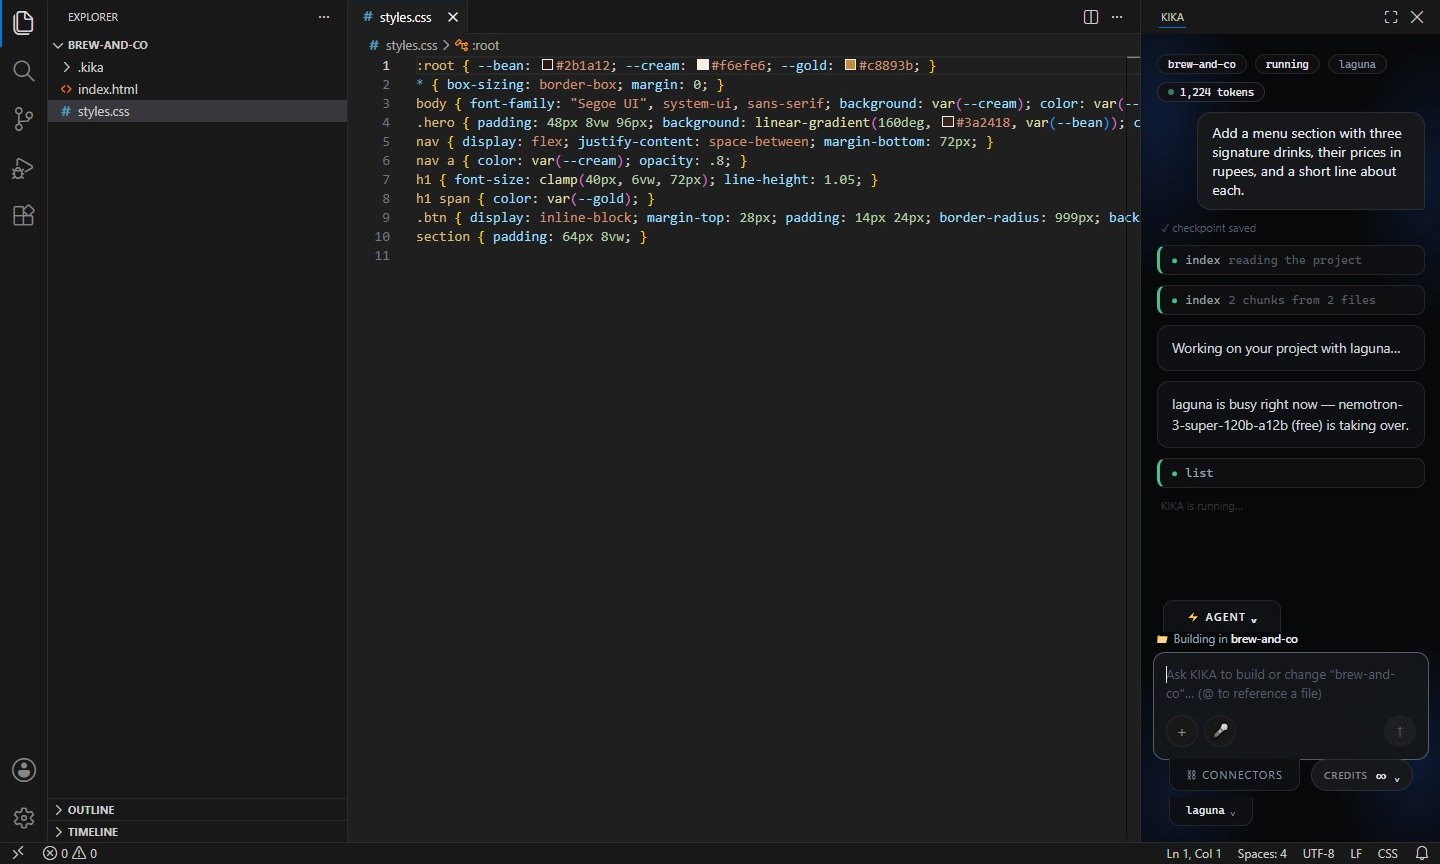Click the running status chip

pyautogui.click(x=1287, y=64)
